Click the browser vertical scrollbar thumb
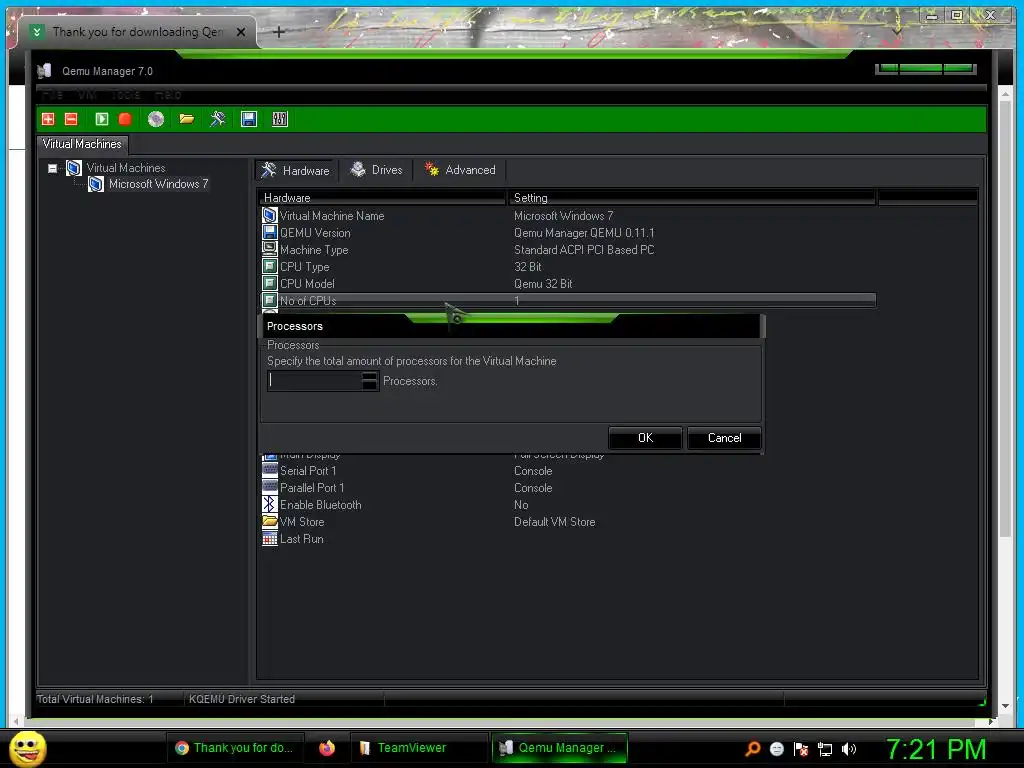The image size is (1024, 768). (x=1005, y=320)
